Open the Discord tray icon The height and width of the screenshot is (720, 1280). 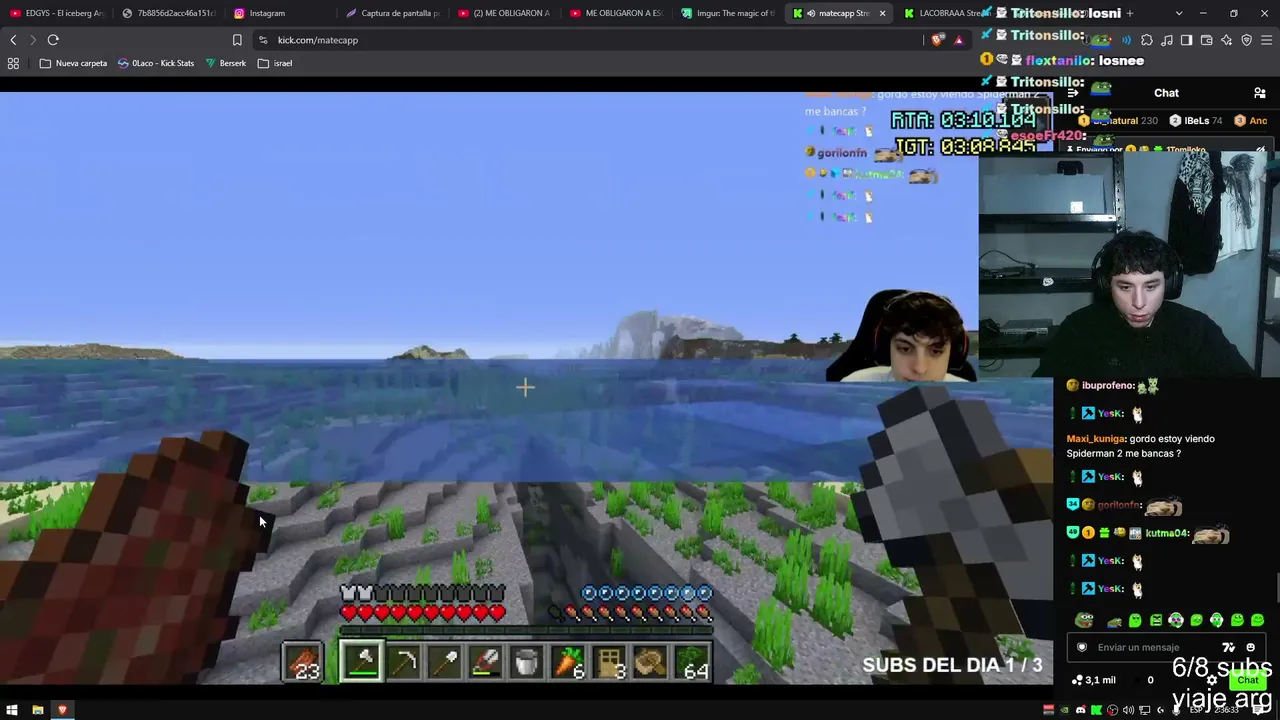click(x=1080, y=710)
